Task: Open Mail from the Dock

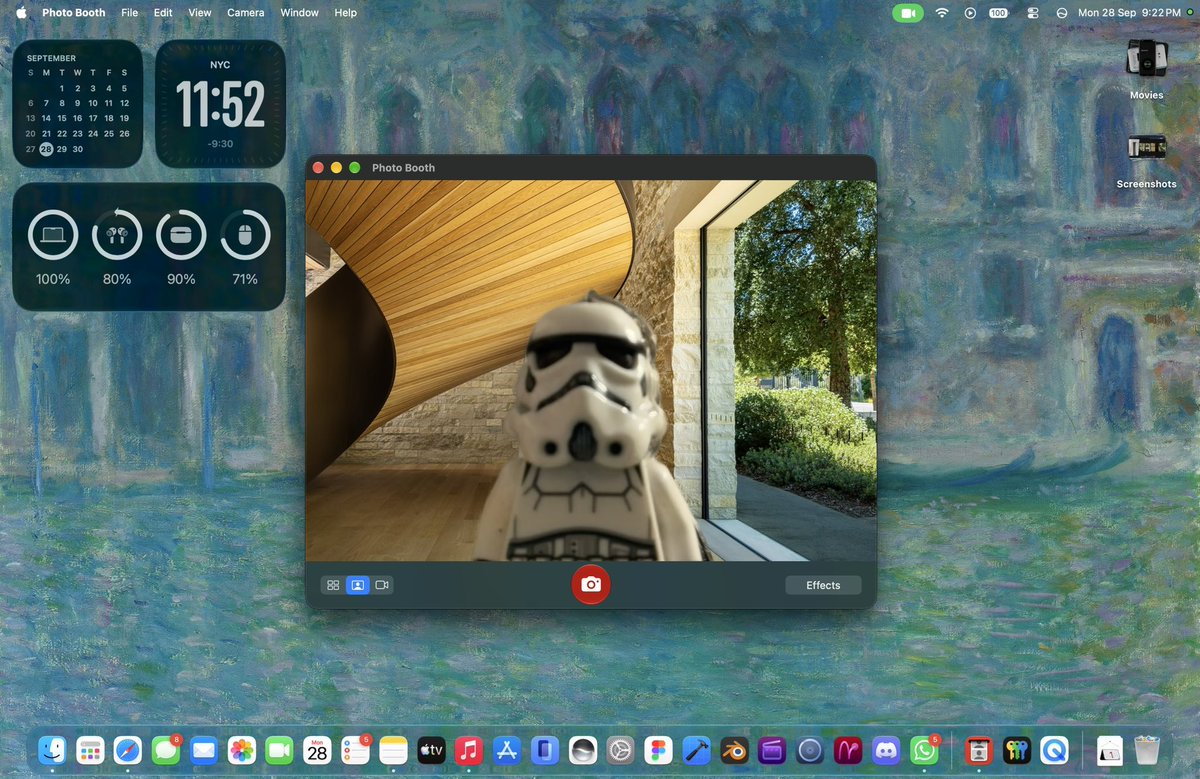Action: tap(204, 750)
